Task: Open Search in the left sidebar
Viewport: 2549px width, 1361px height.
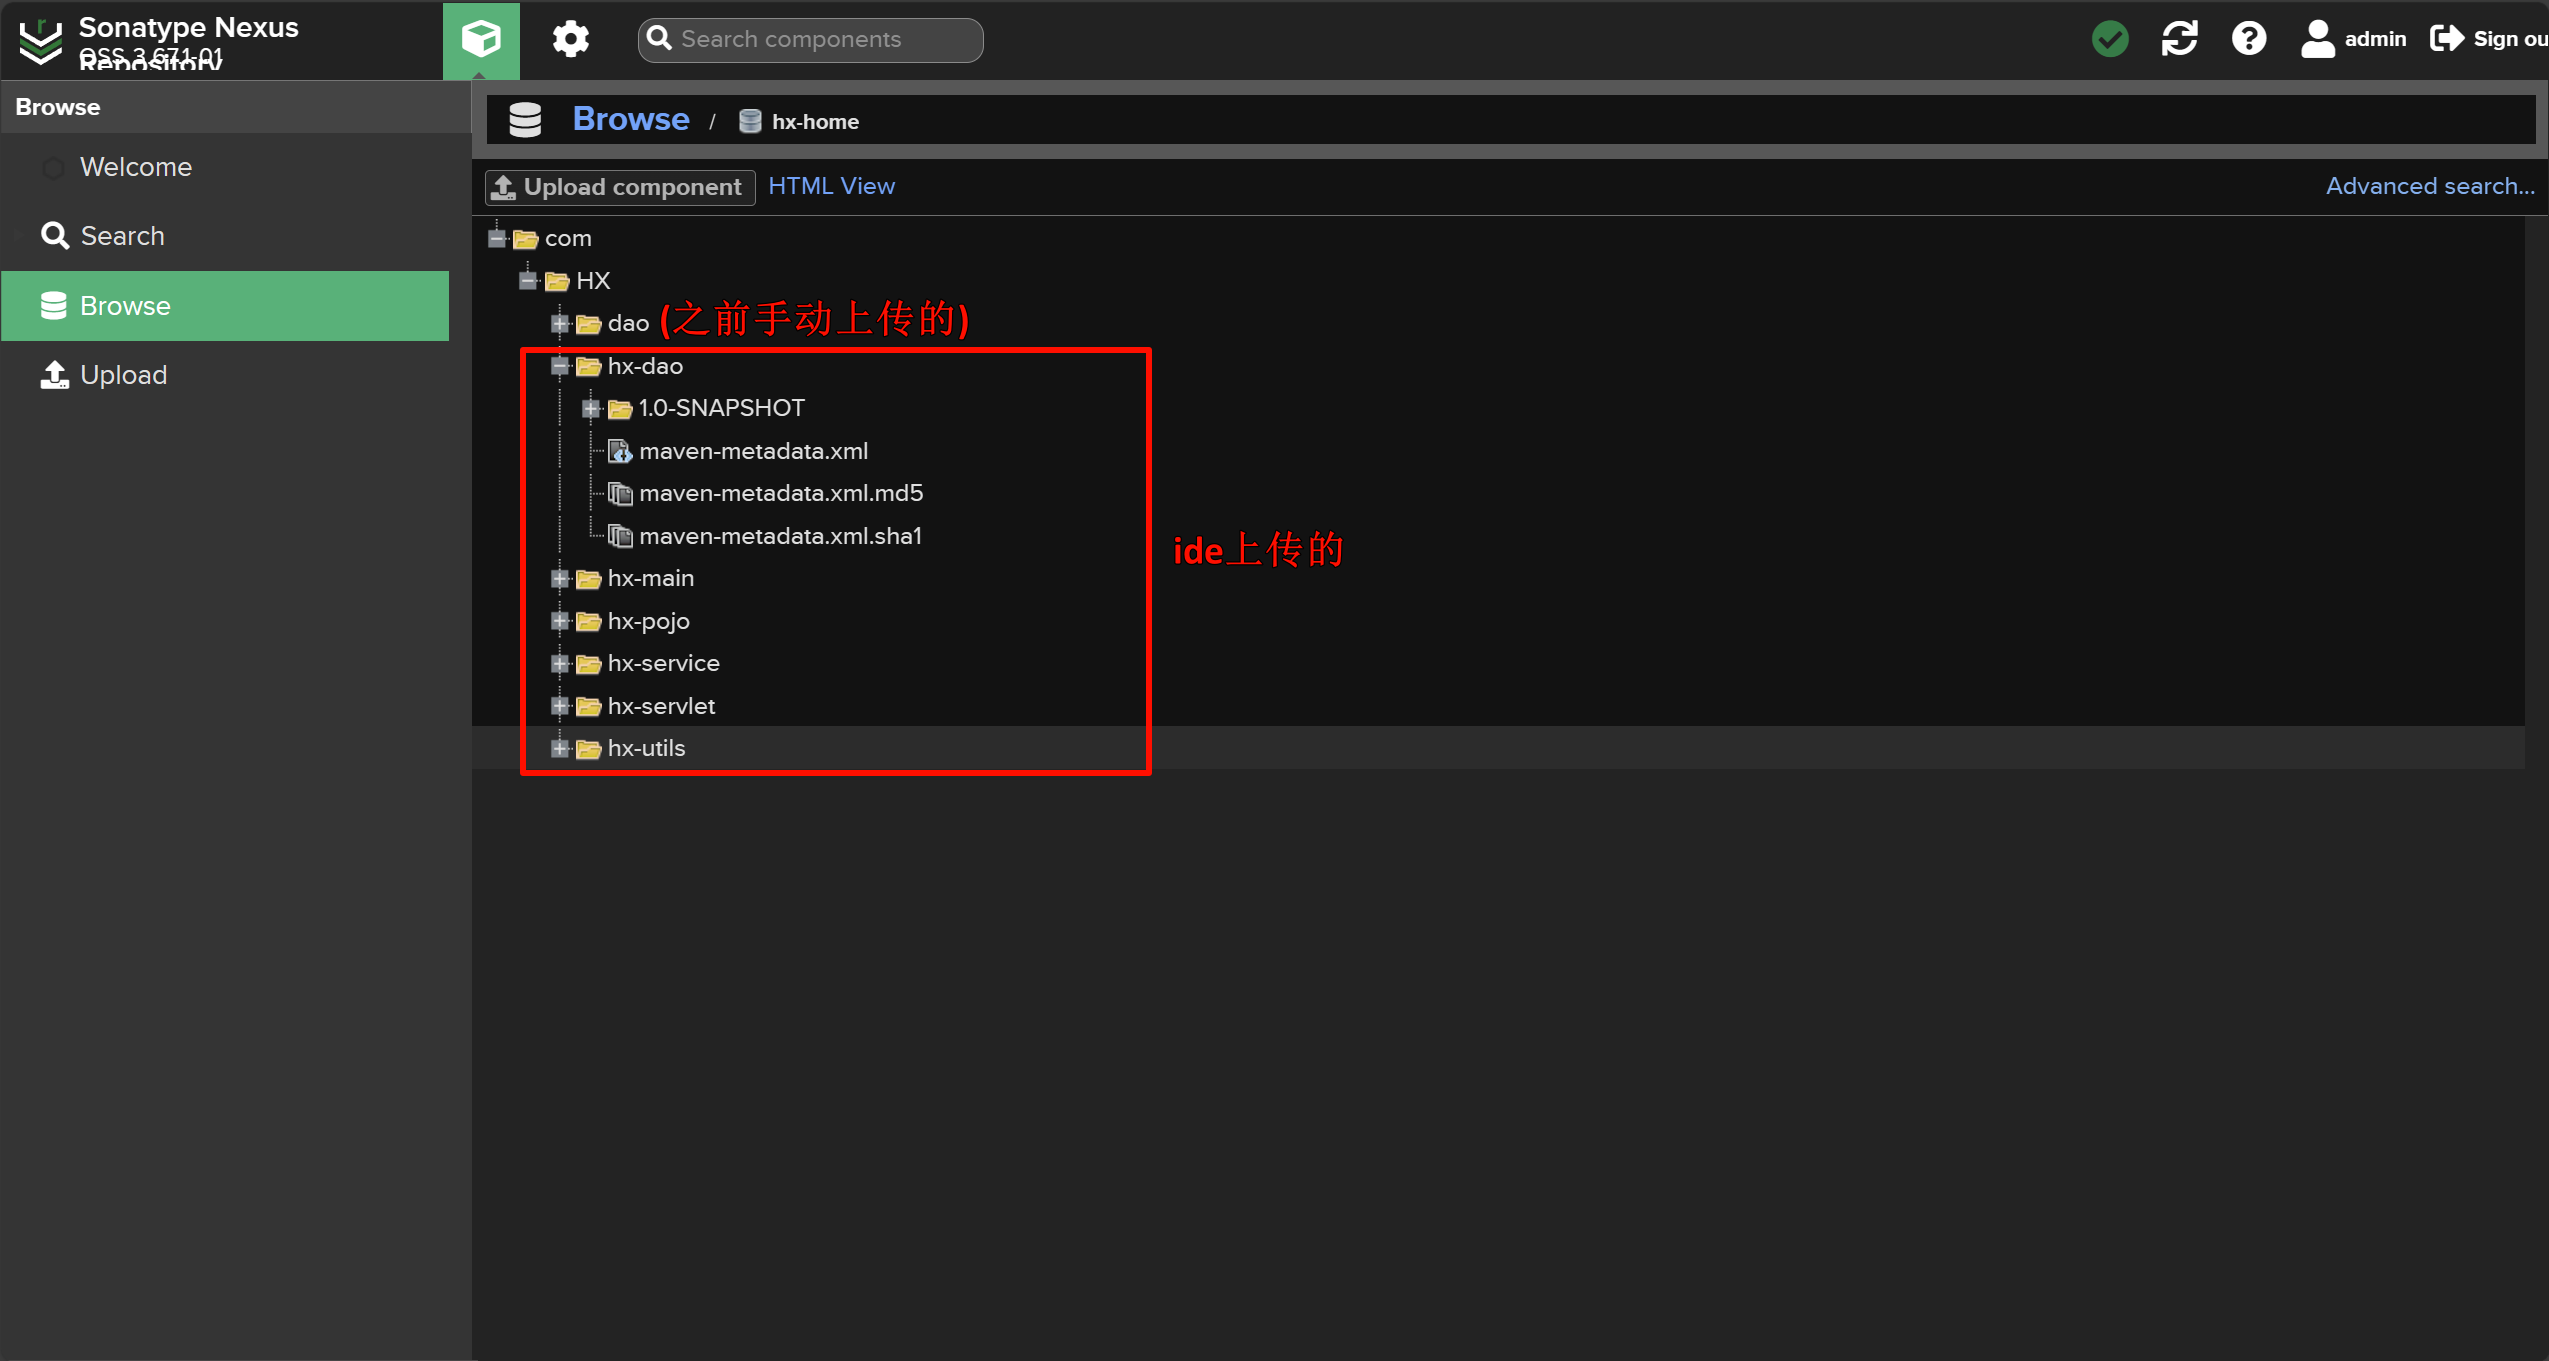Action: (x=122, y=236)
